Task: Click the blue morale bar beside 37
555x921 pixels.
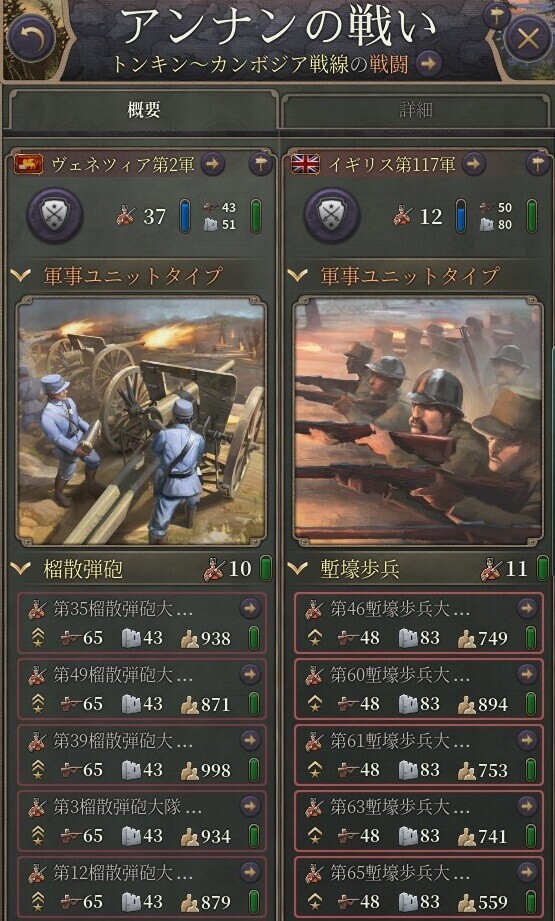Action: pos(184,216)
